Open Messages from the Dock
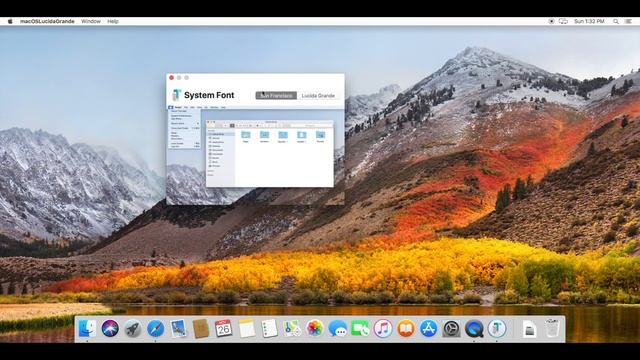This screenshot has width=640, height=360. (x=338, y=328)
